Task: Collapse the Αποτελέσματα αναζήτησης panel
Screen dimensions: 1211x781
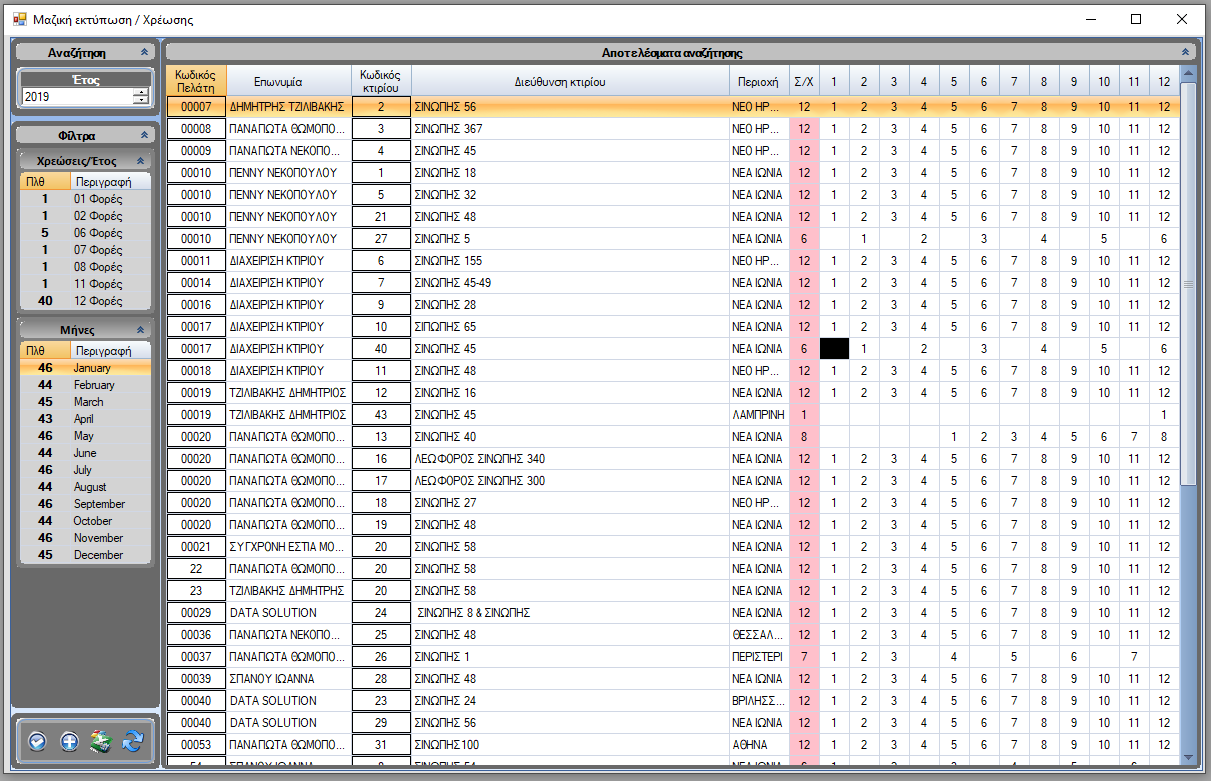Action: click(1186, 52)
